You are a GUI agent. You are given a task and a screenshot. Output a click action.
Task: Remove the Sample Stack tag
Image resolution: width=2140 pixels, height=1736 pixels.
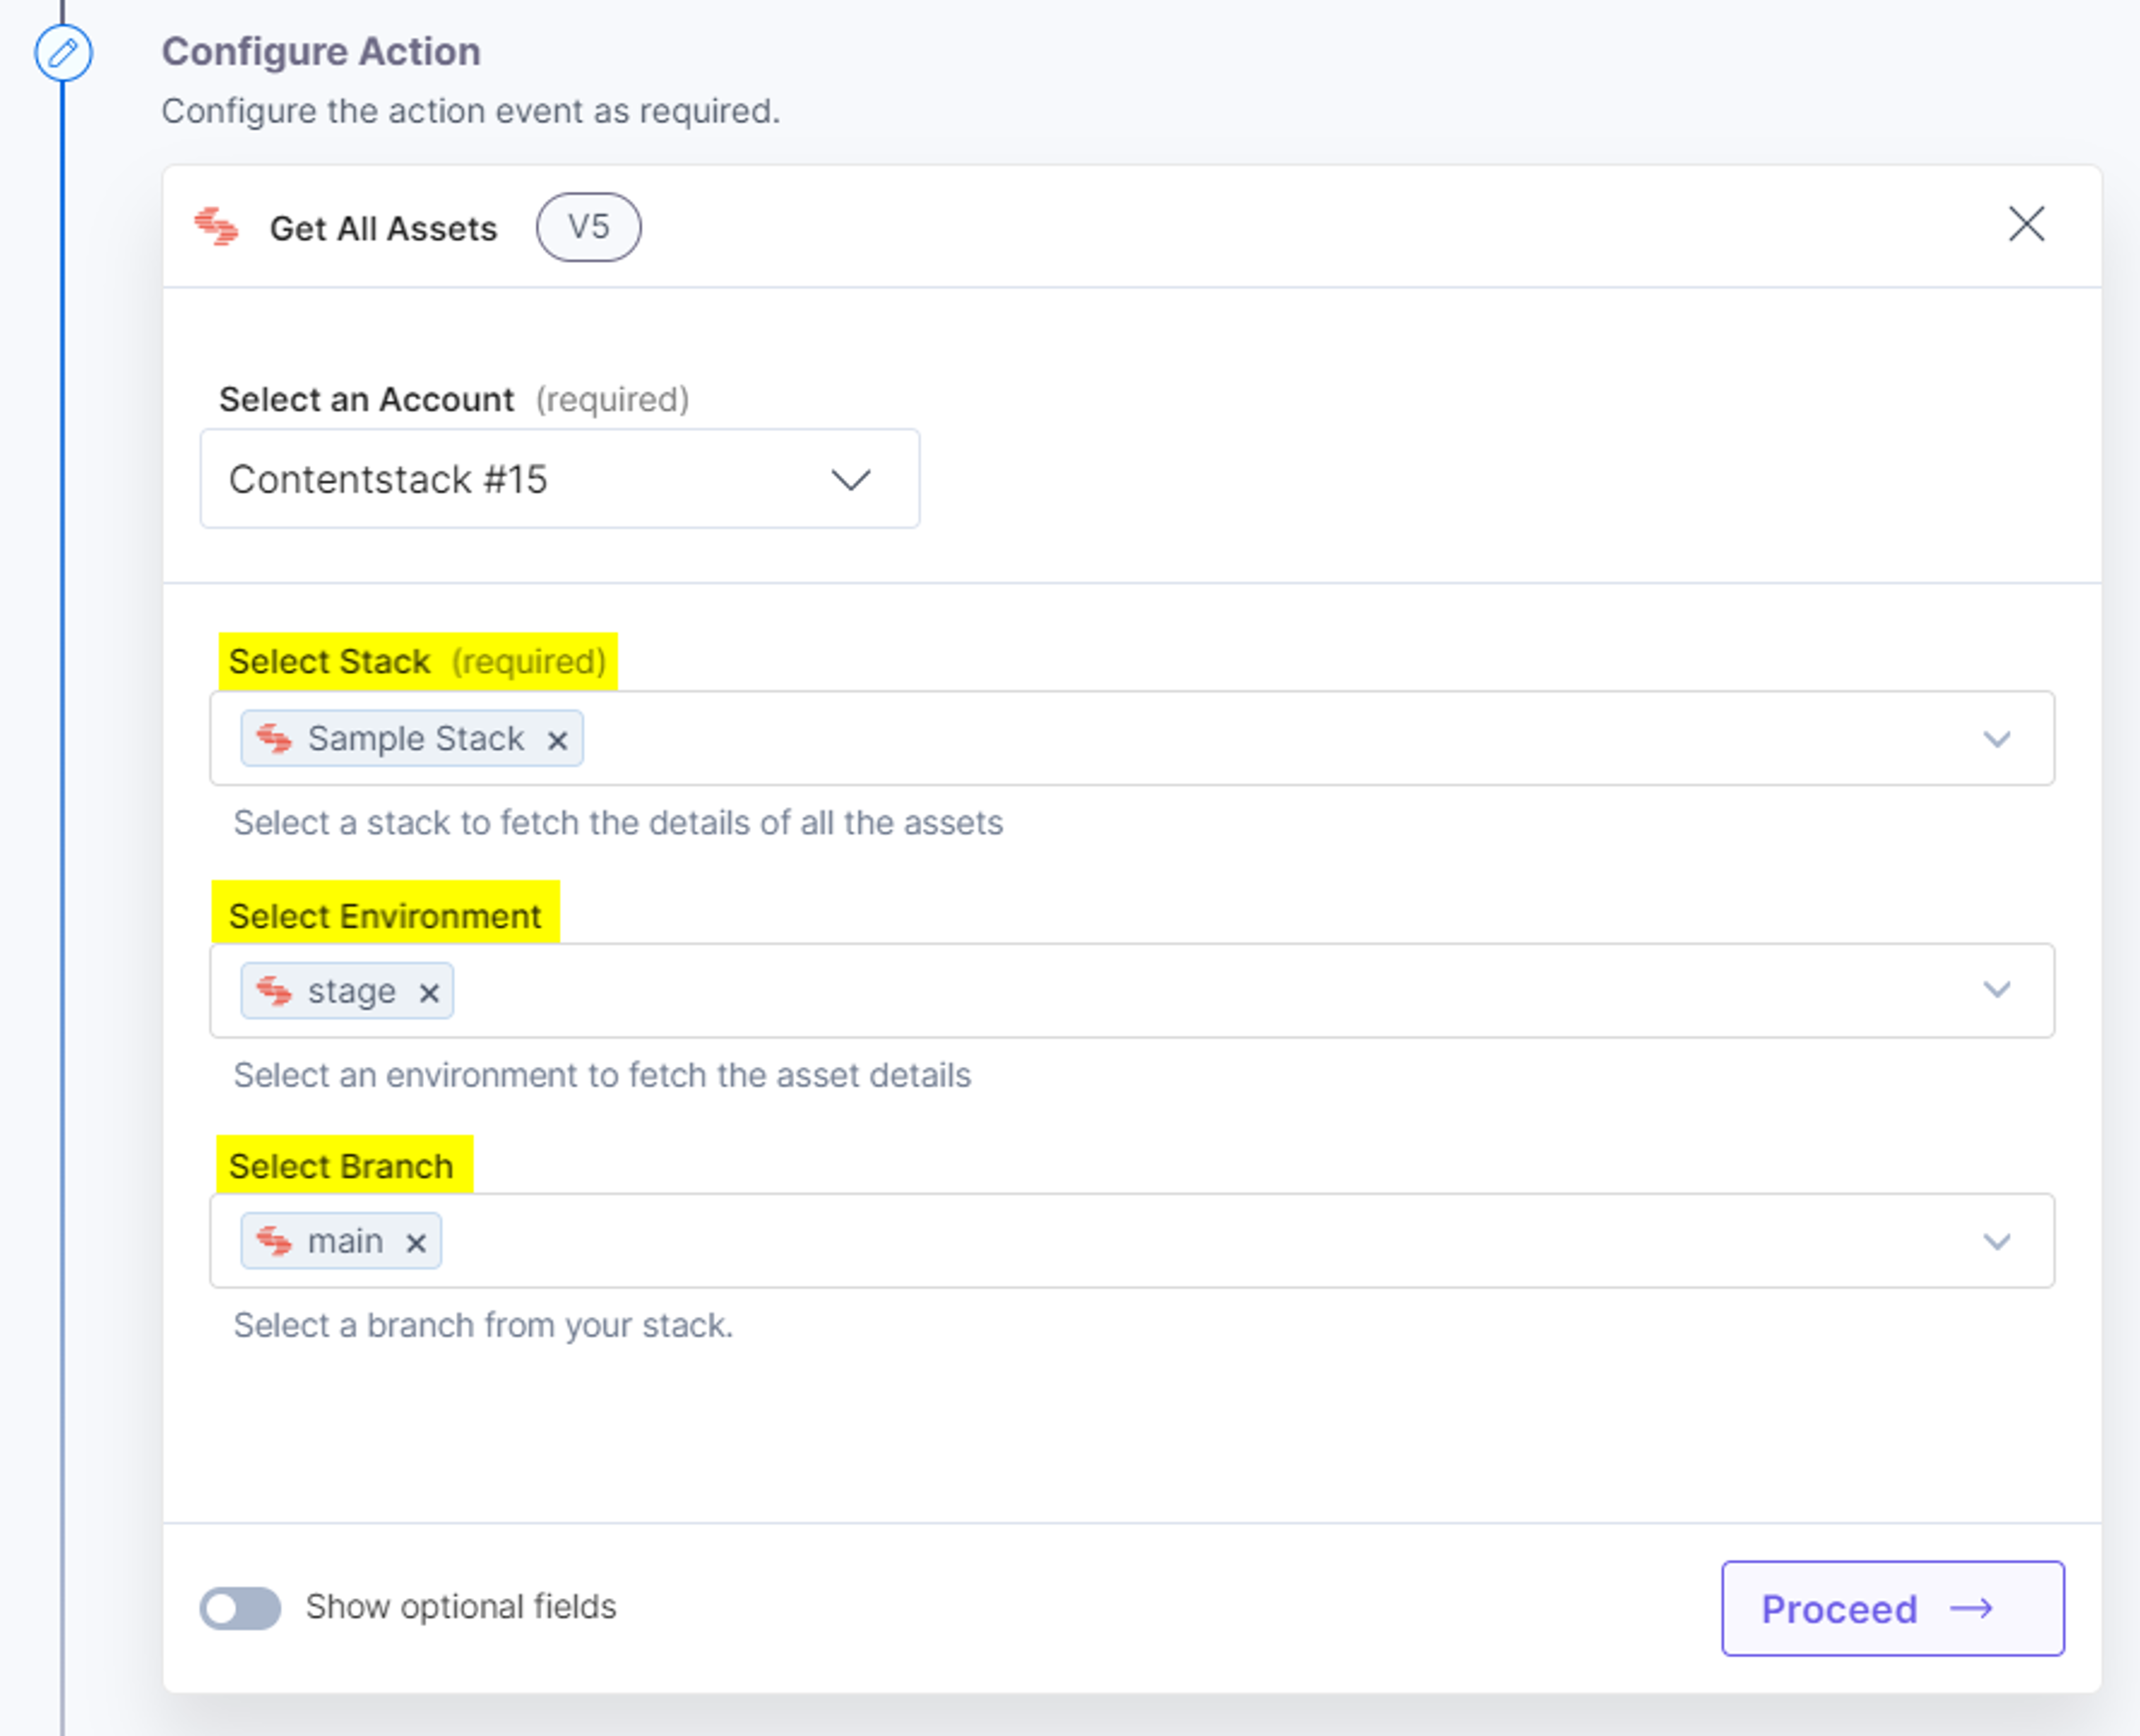click(557, 740)
